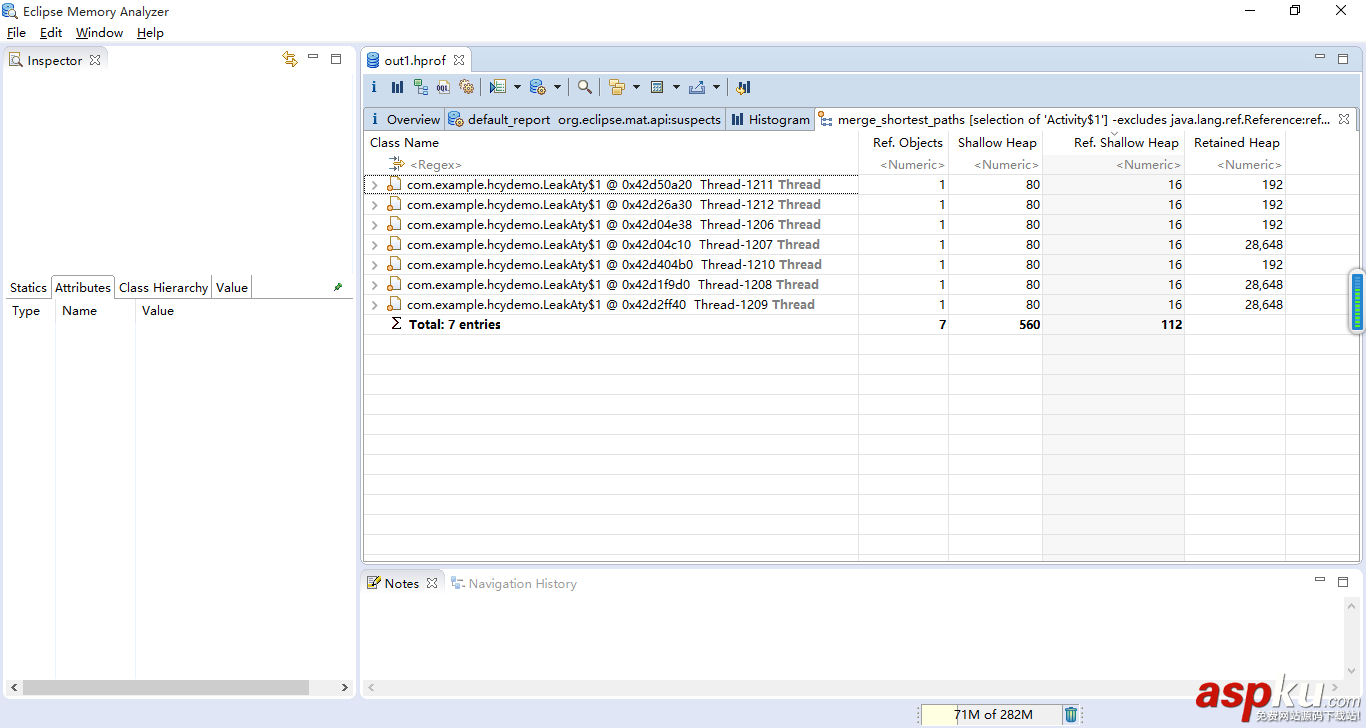Open the Window menu
Viewport: 1366px width, 728px height.
[99, 33]
